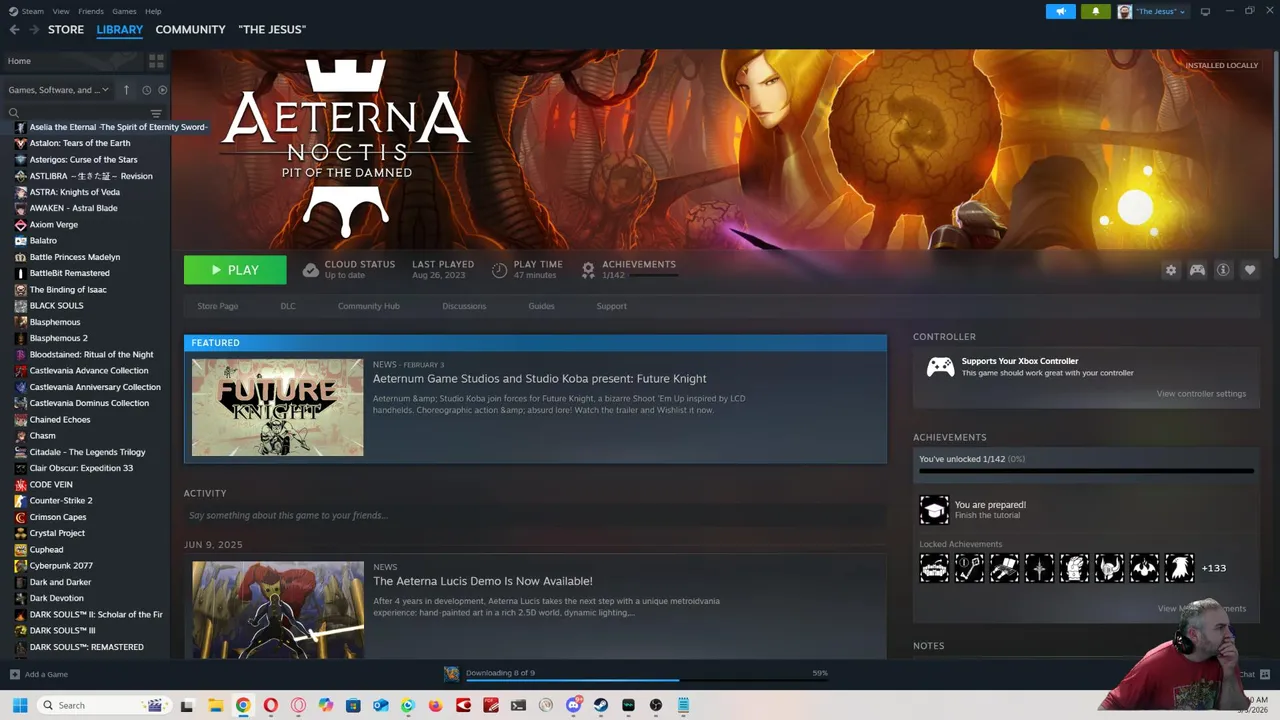Open the Aeterna Lucis Demo news thumbnail

[278, 610]
